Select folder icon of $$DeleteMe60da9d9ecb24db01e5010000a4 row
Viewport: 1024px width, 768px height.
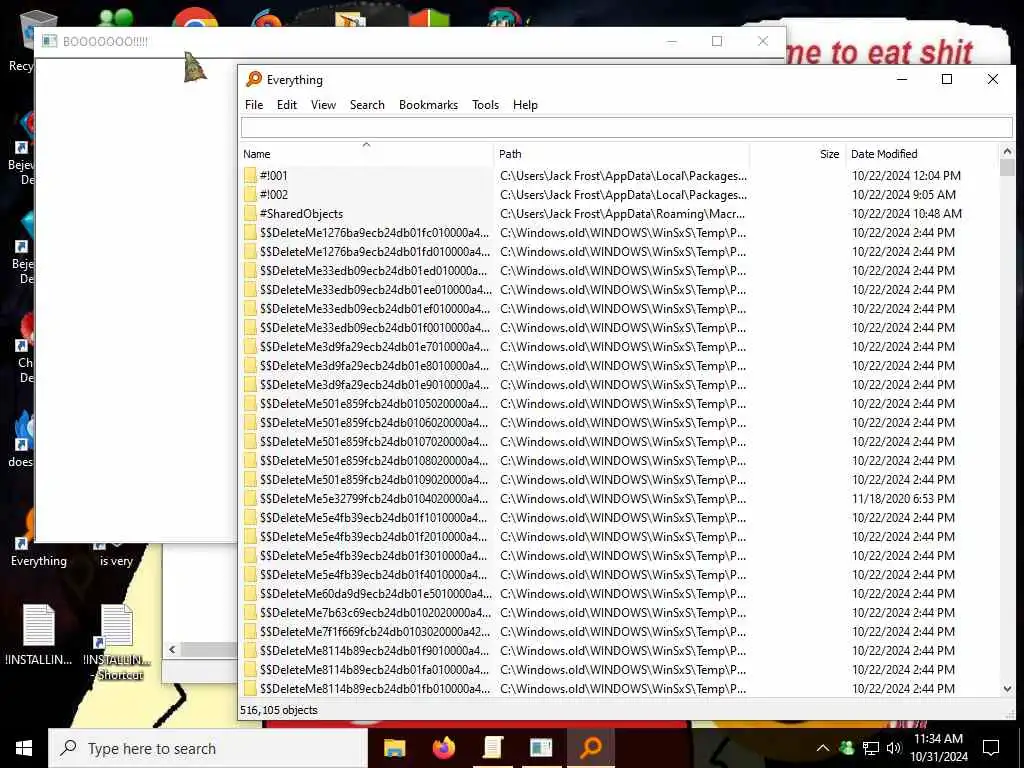(250, 594)
